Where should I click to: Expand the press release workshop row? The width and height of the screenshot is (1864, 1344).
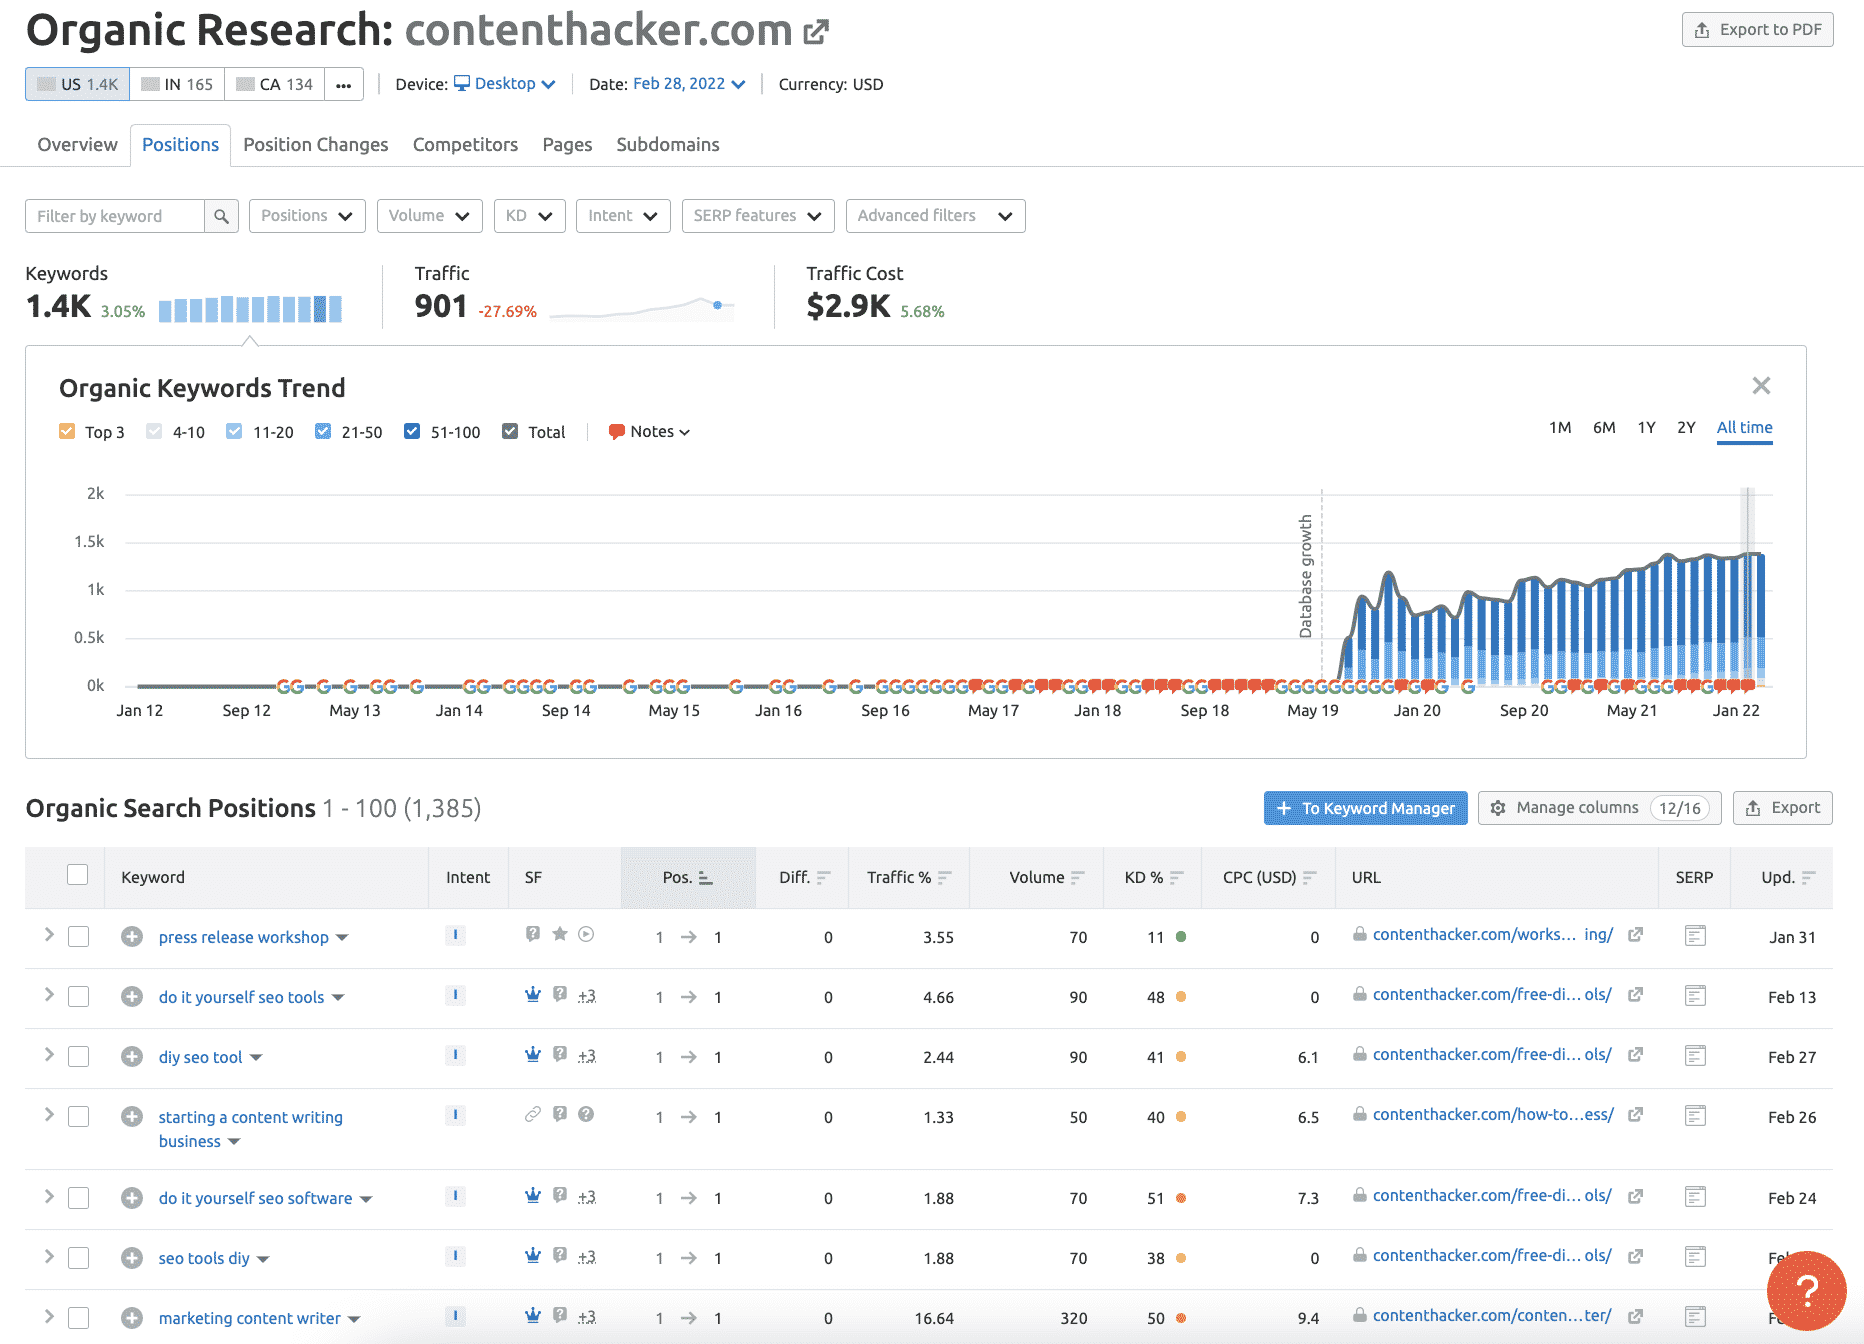click(48, 935)
